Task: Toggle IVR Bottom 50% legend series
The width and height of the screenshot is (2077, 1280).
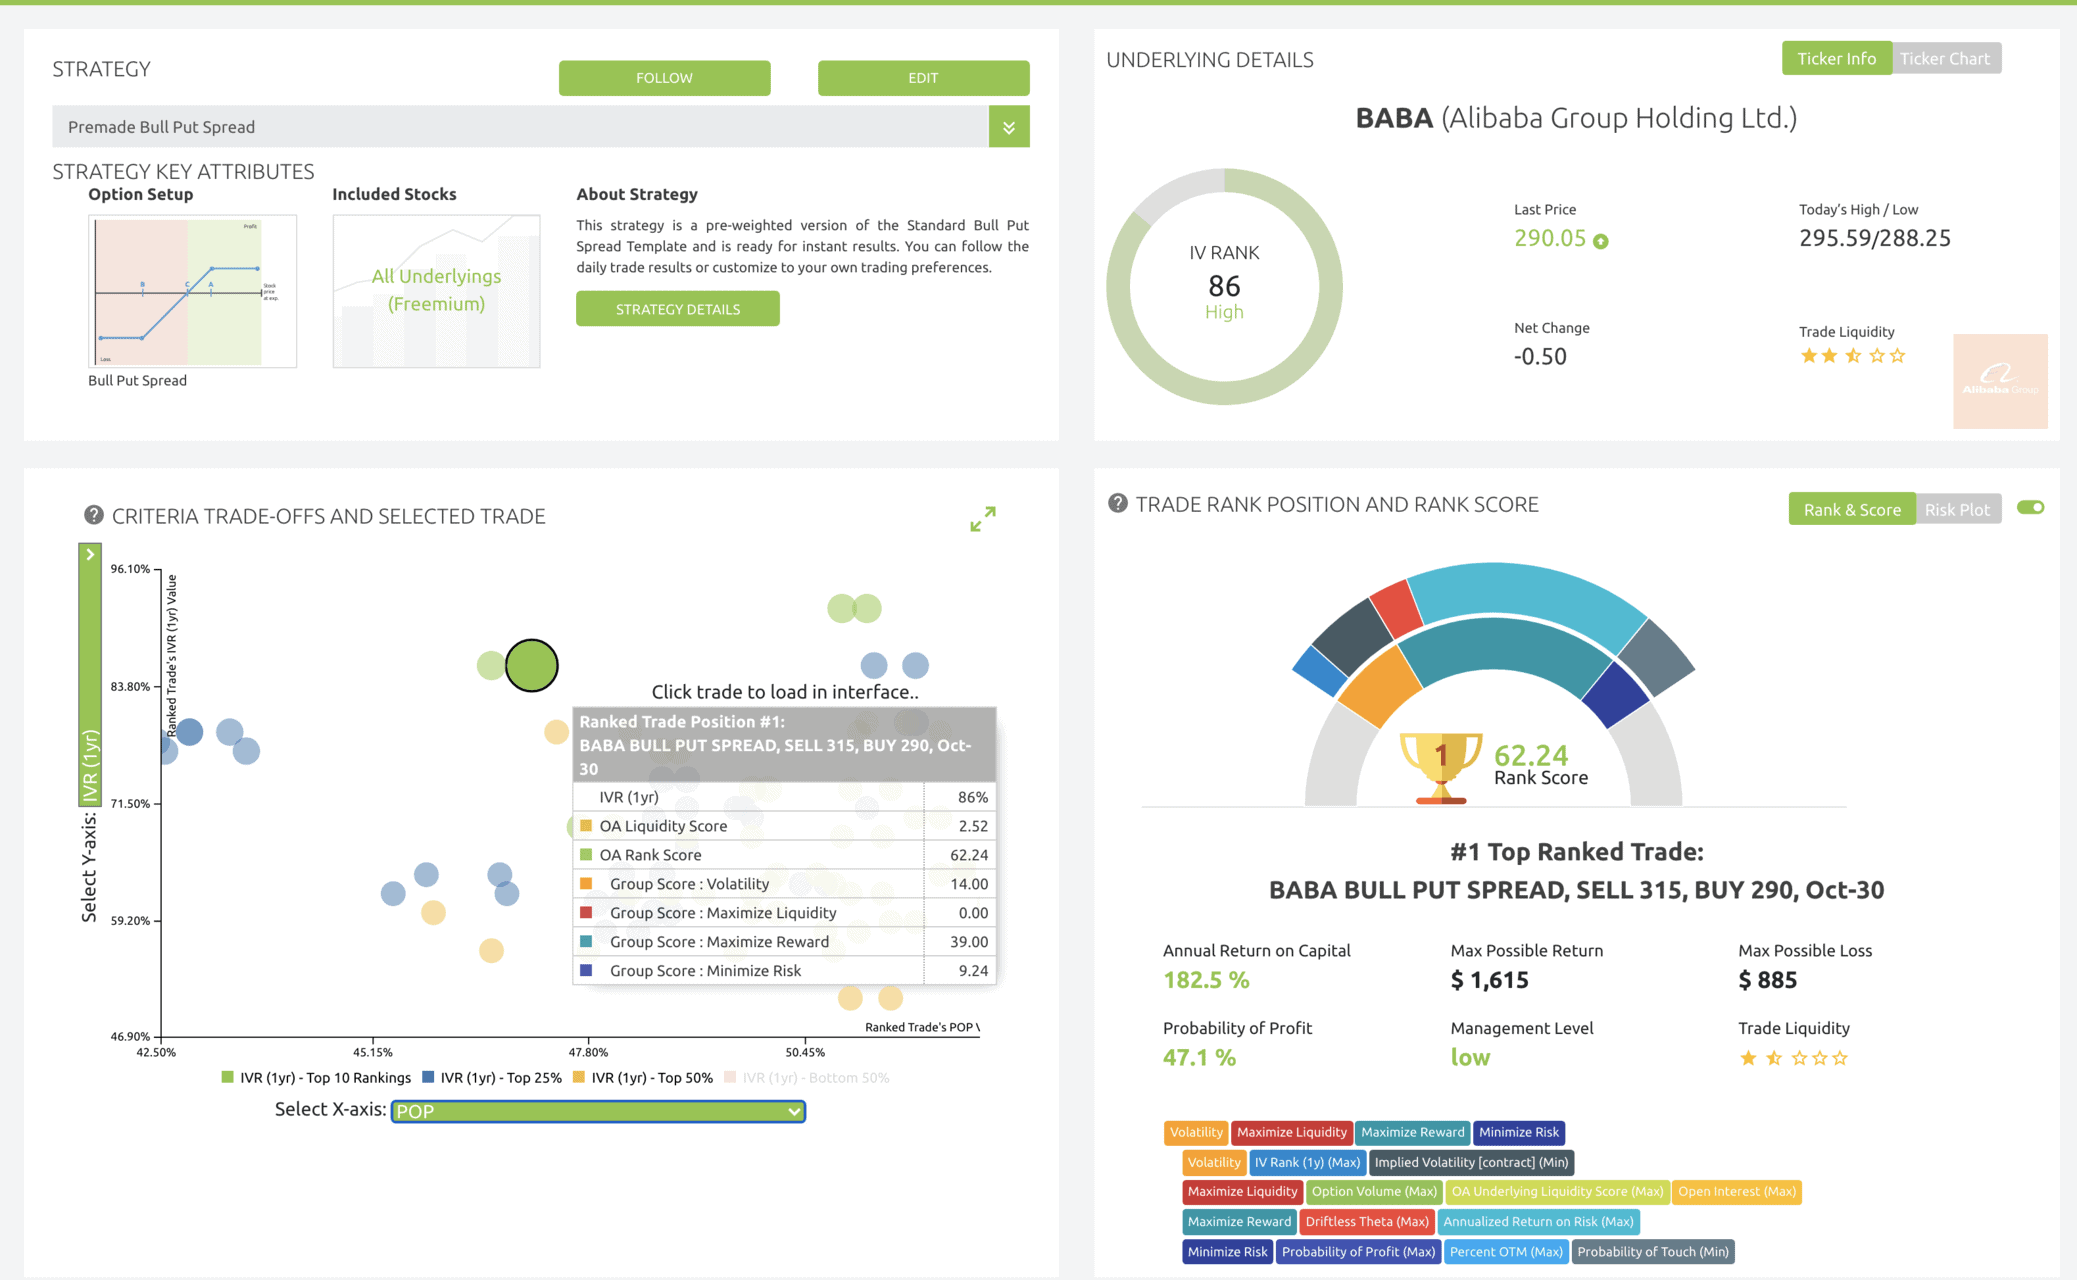Action: 806,1078
